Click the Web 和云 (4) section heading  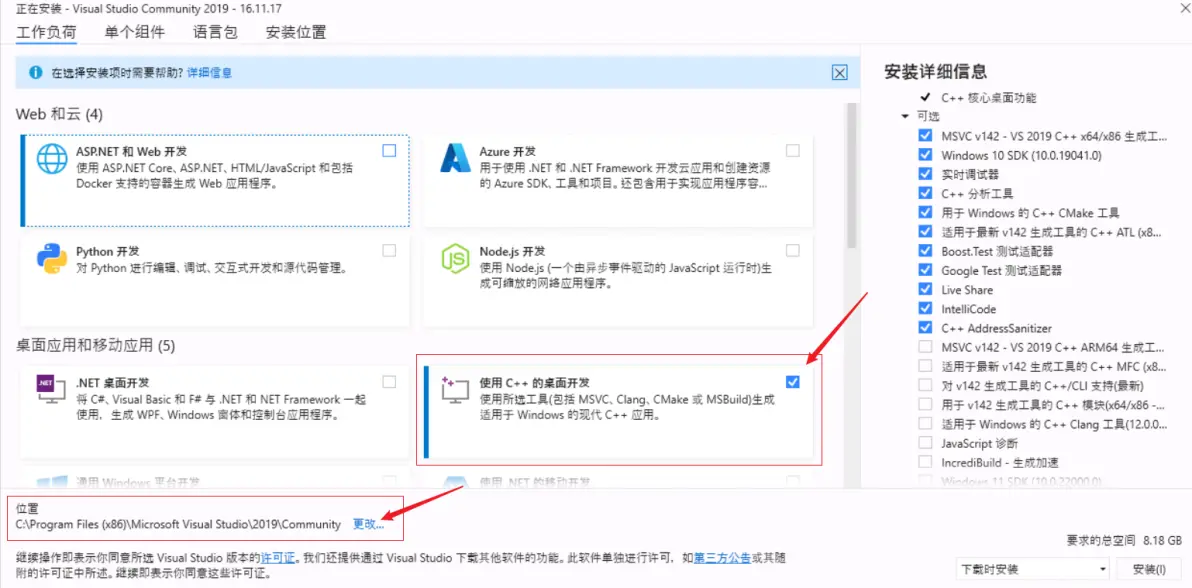(59, 115)
